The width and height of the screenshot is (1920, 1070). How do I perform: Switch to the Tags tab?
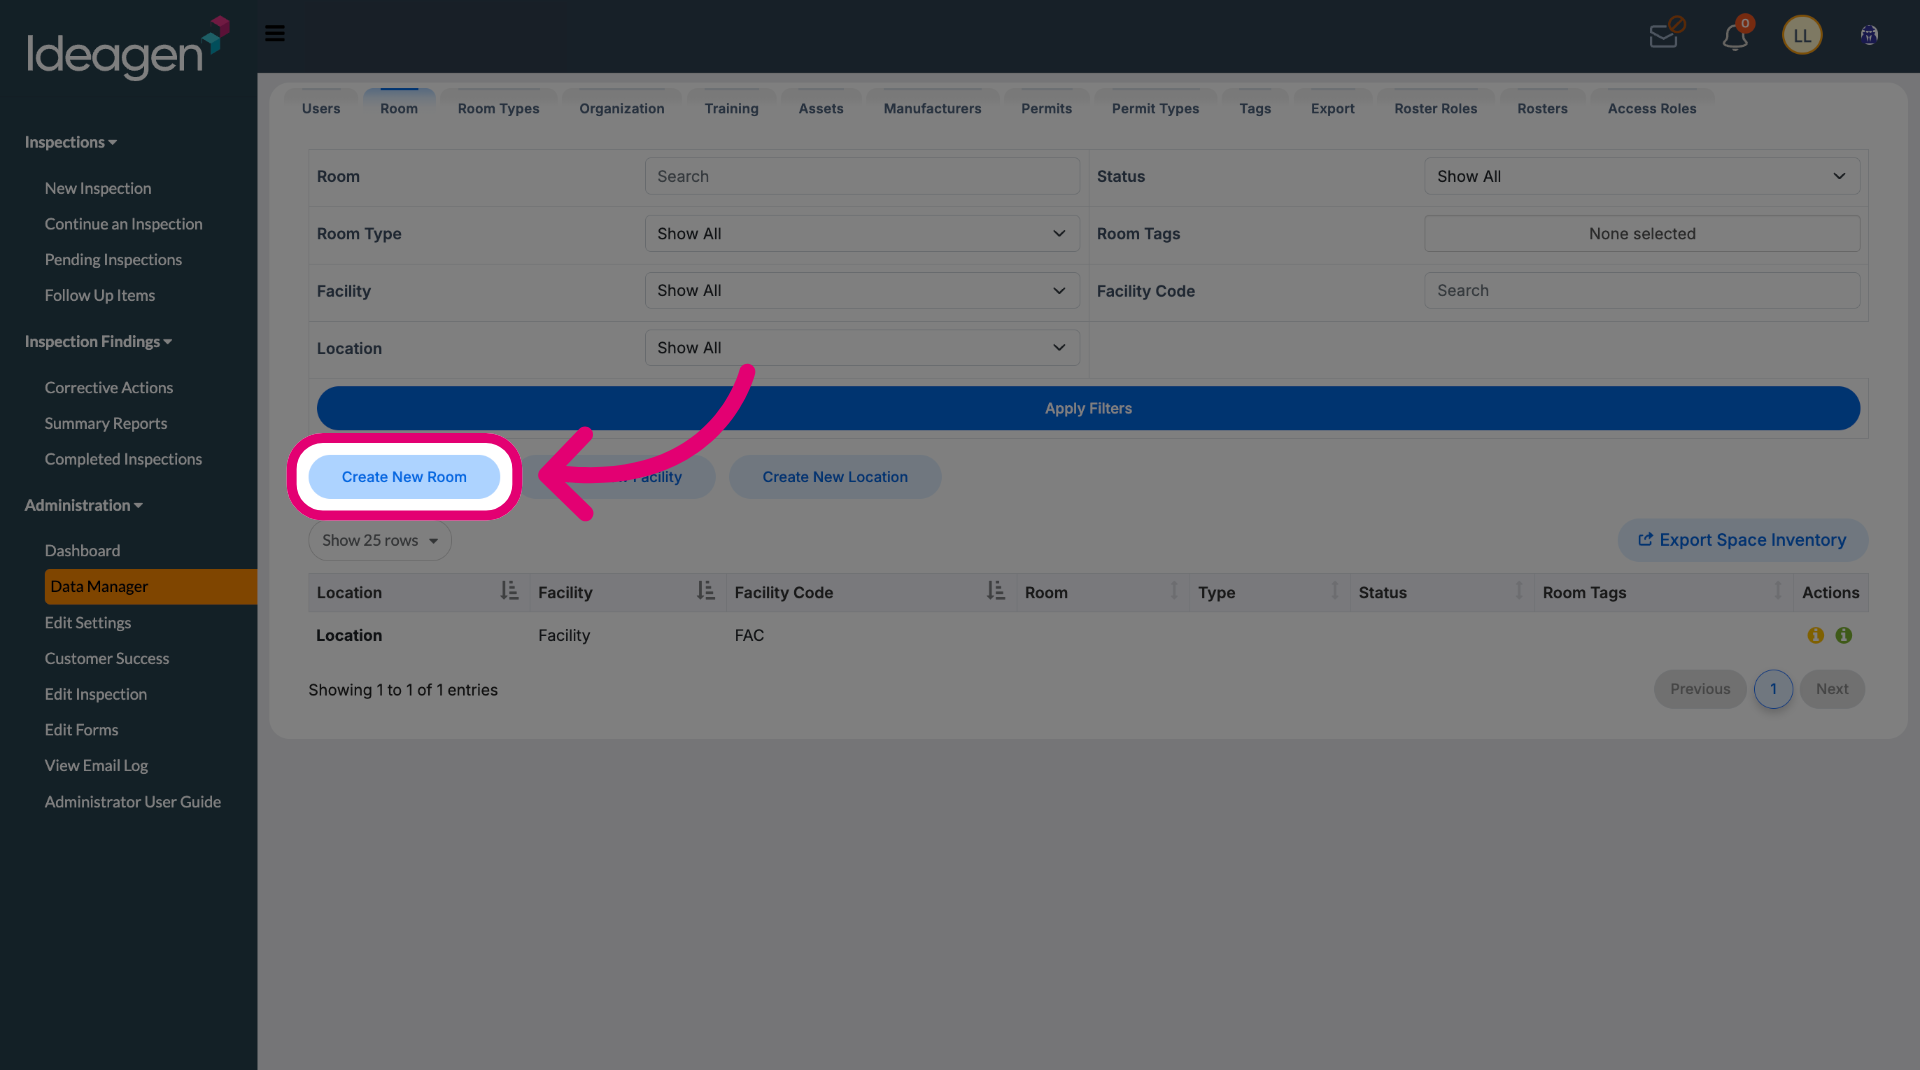pos(1256,108)
